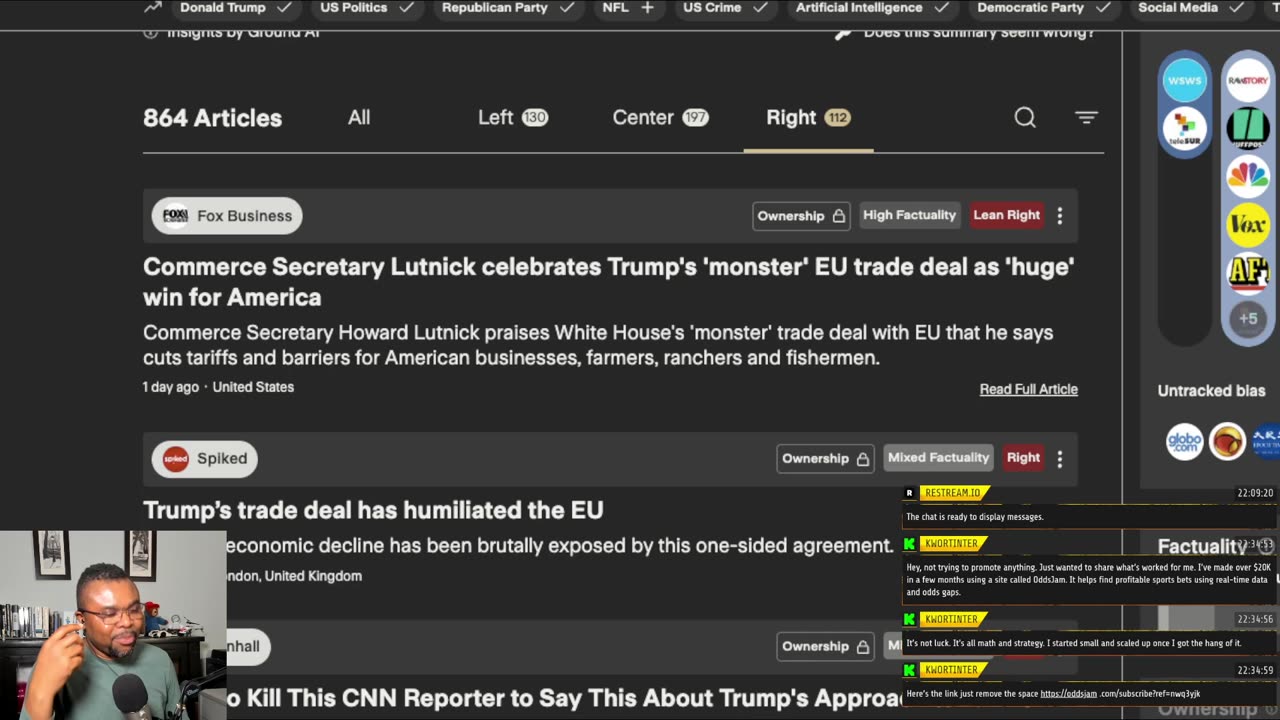Click the WSWS source logo

click(x=1185, y=80)
